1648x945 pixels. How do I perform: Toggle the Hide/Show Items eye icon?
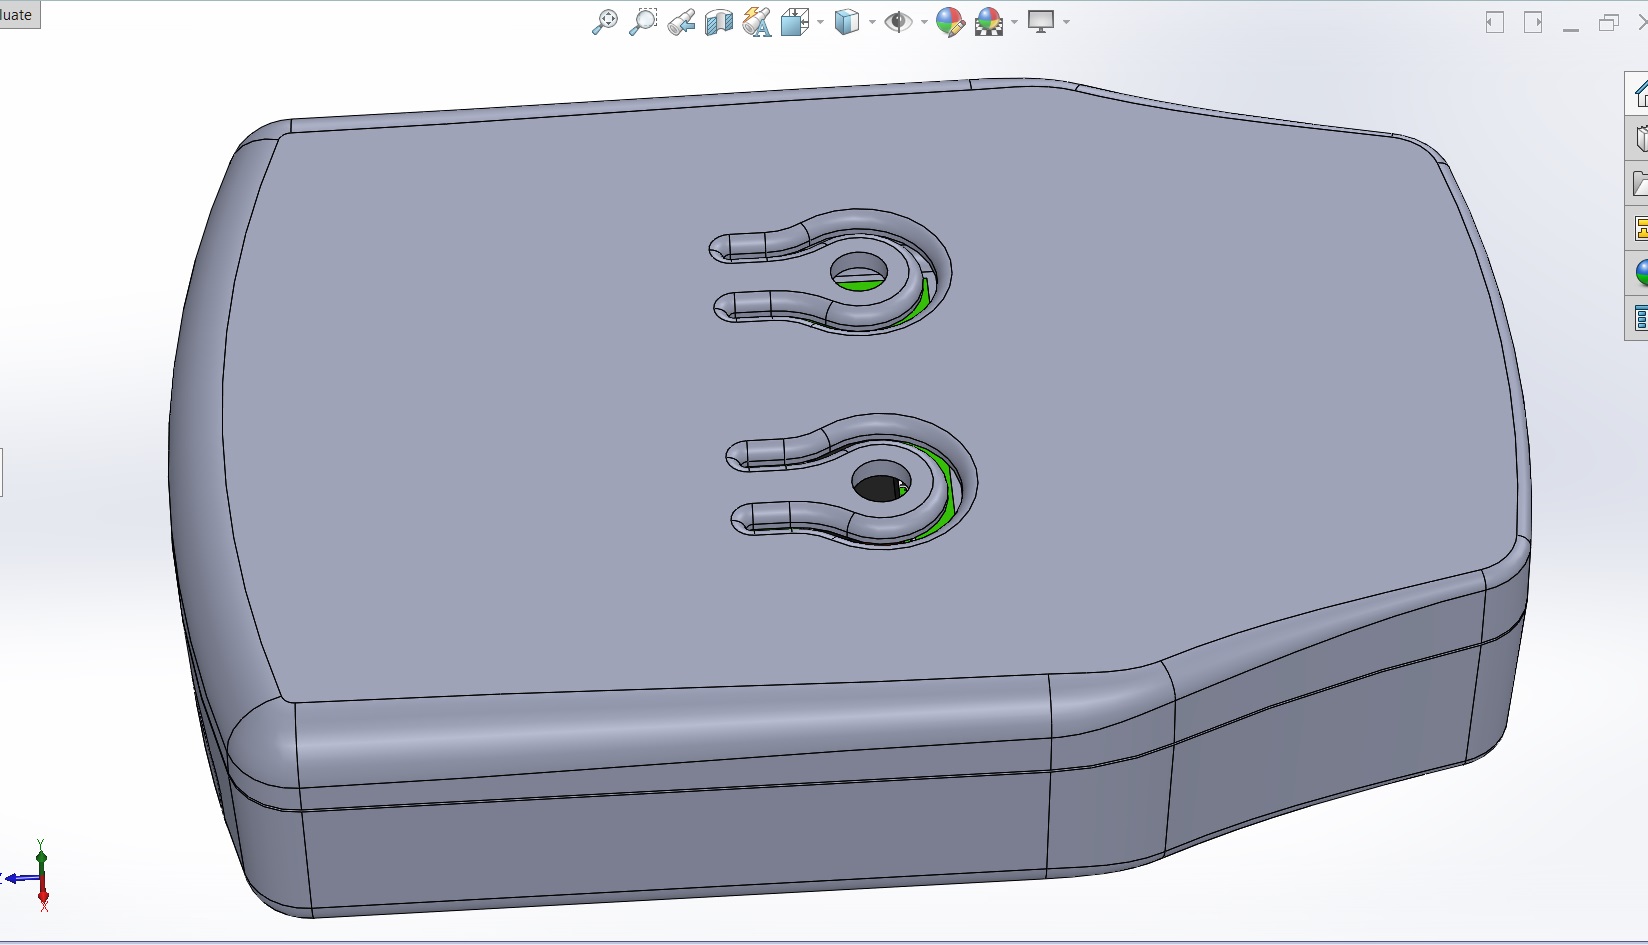pos(899,22)
